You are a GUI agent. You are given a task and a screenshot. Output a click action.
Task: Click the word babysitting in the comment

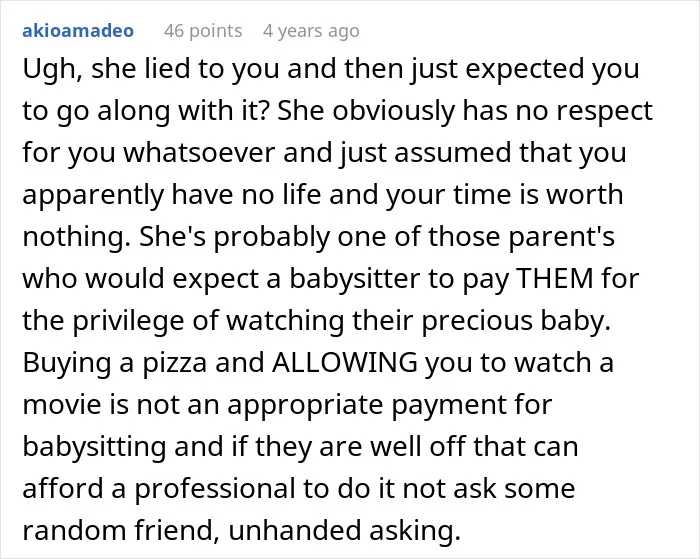(94, 448)
